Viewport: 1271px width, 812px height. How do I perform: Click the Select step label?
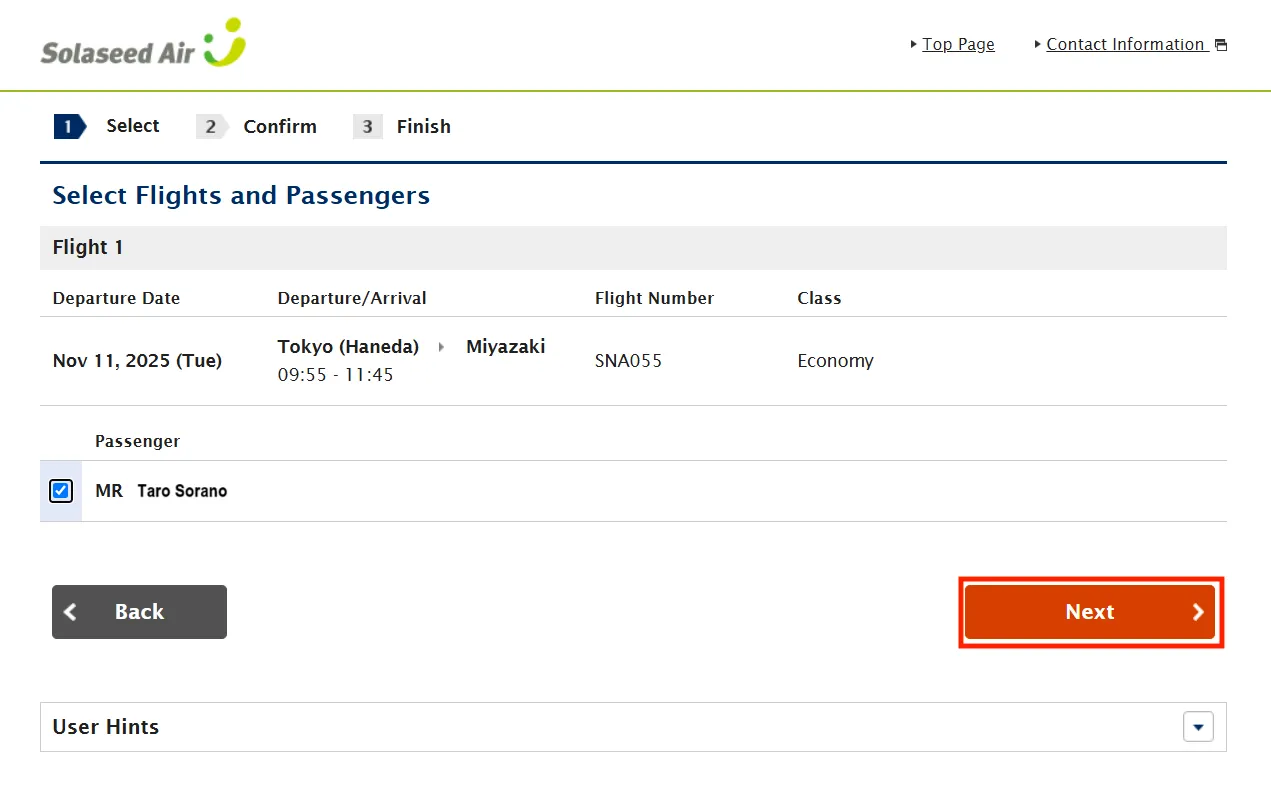(133, 126)
